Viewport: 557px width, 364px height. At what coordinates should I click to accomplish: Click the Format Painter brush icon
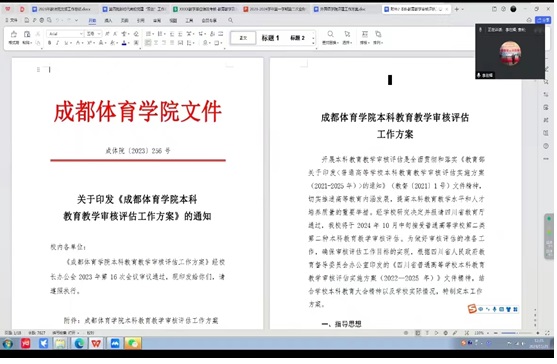click(14, 34)
